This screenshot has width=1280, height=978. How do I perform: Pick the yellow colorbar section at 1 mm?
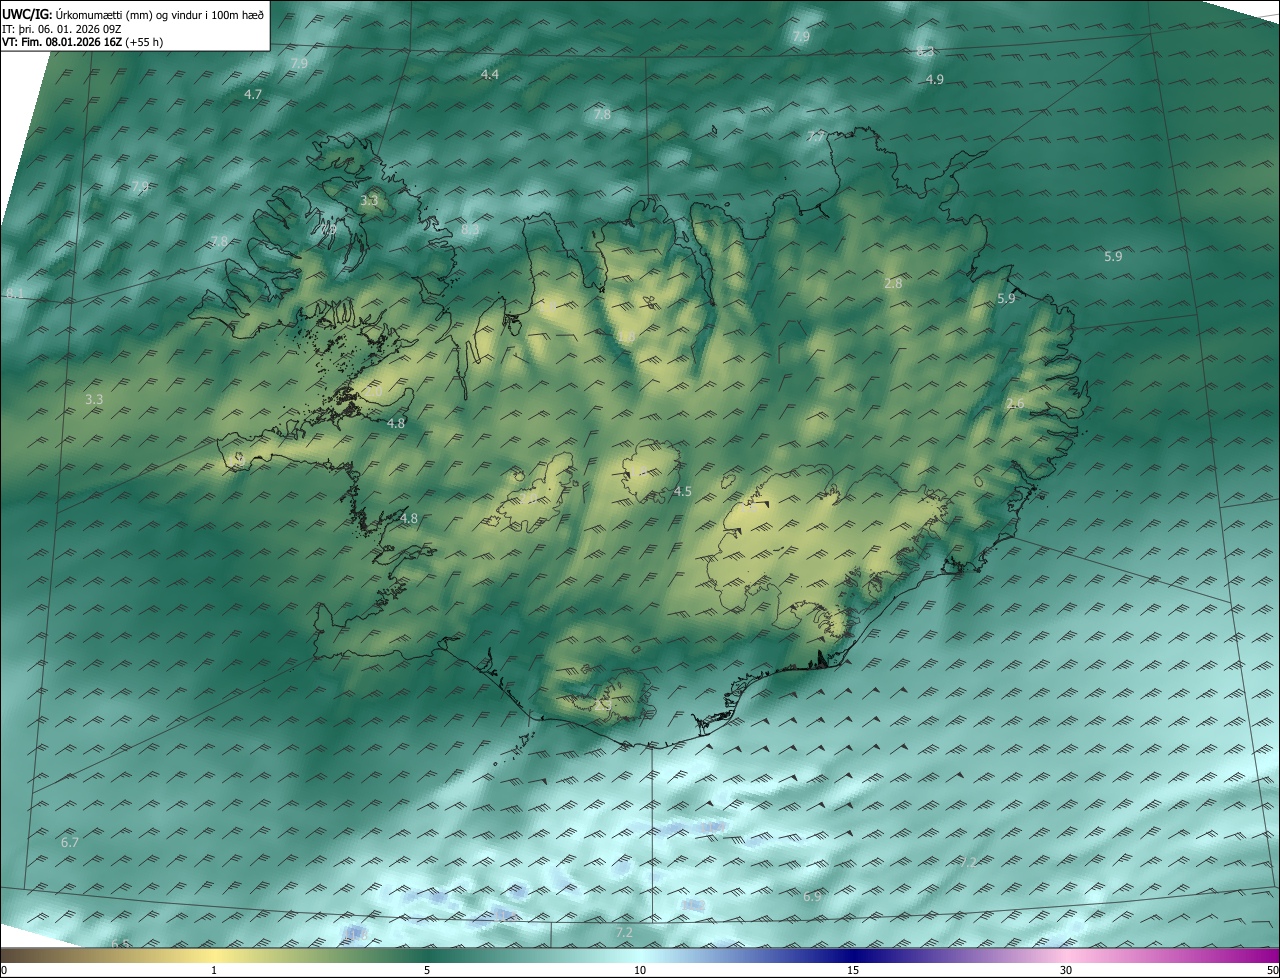[214, 956]
